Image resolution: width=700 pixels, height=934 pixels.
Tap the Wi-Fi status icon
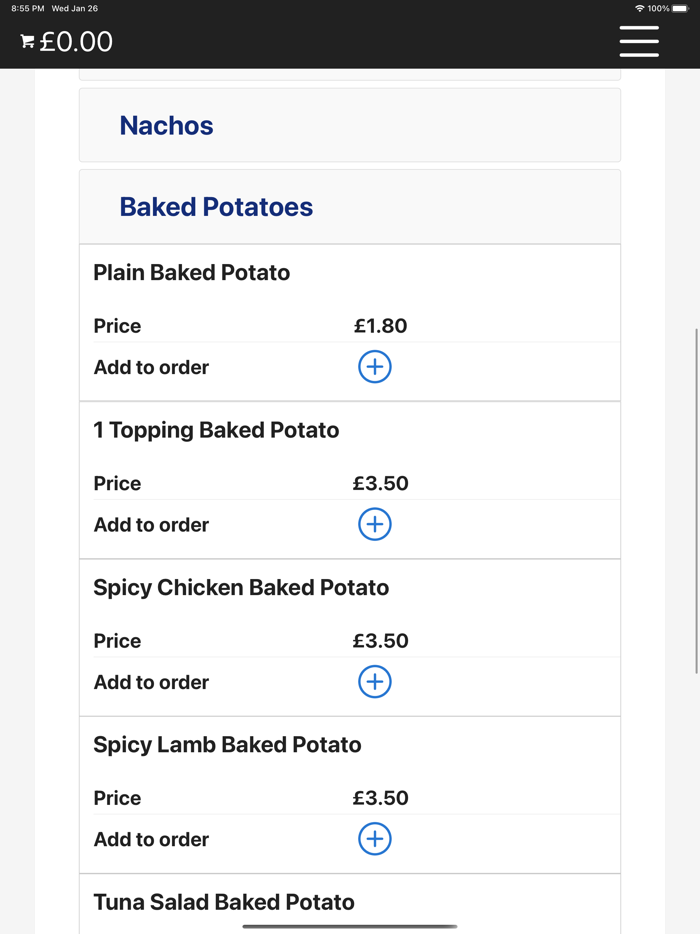point(639,9)
